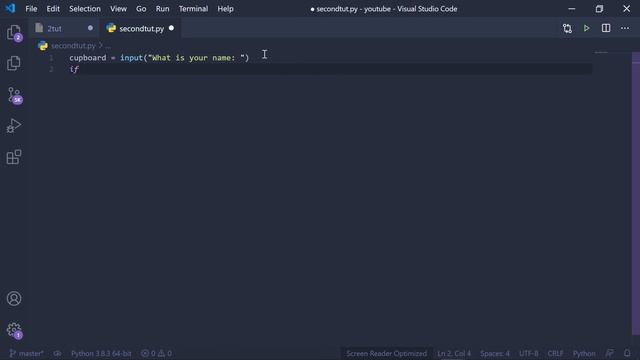Click the 'if' keyword on line 2
640x360 pixels.
pos(74,69)
